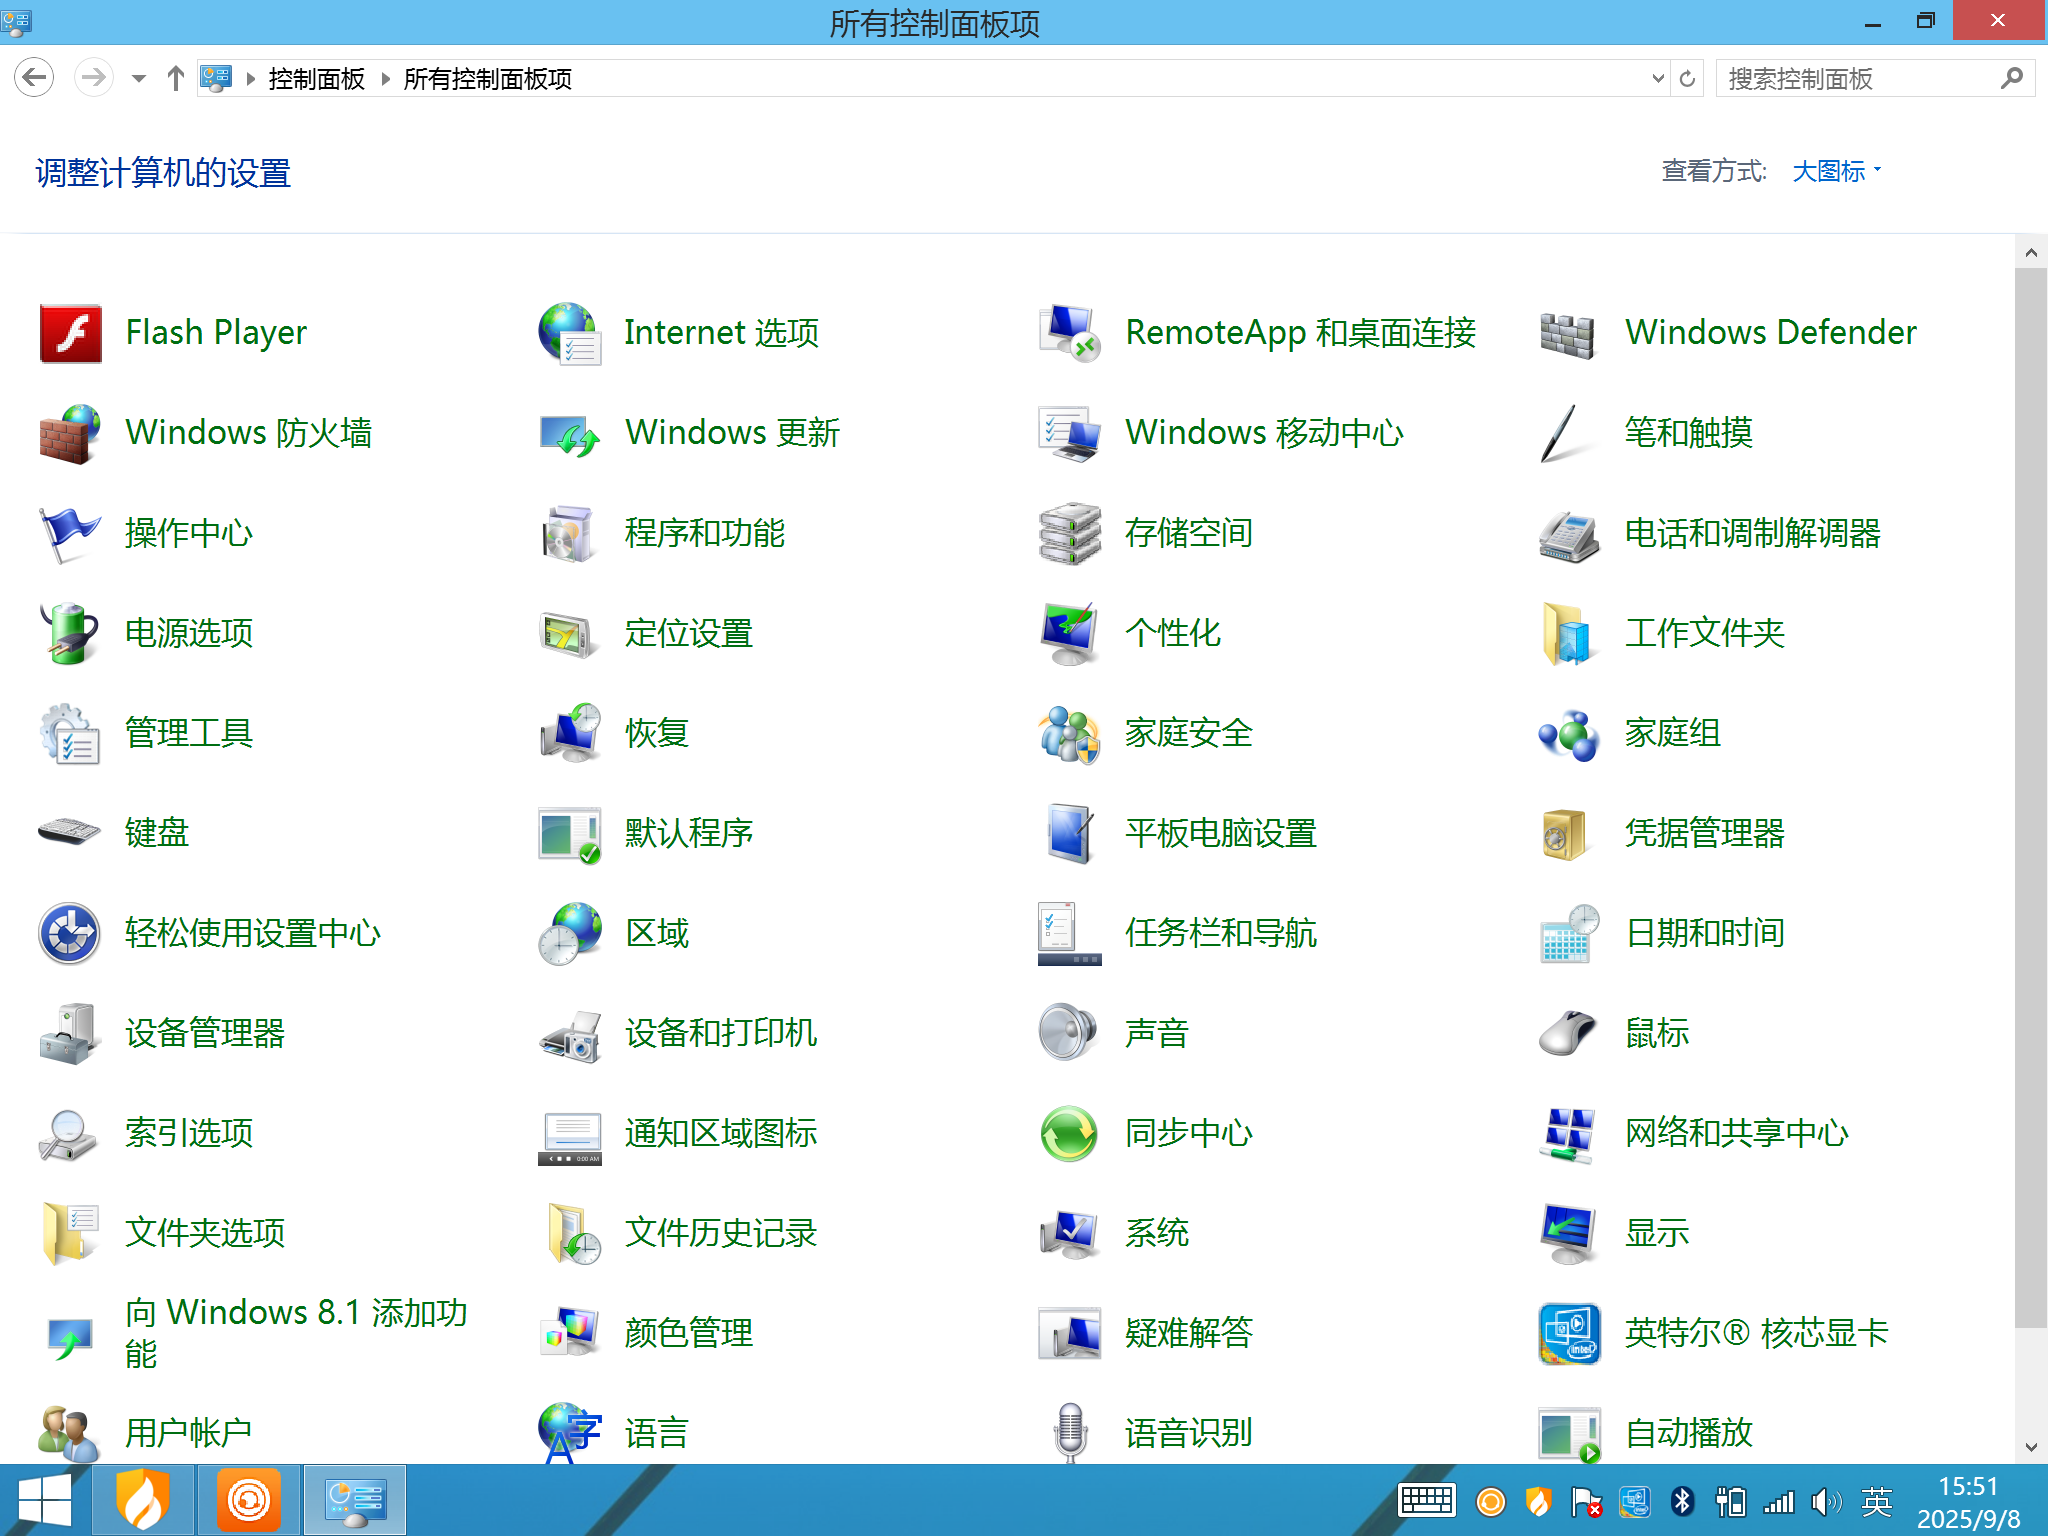Open the Flash Player icon
2048x1536 pixels.
(70, 333)
